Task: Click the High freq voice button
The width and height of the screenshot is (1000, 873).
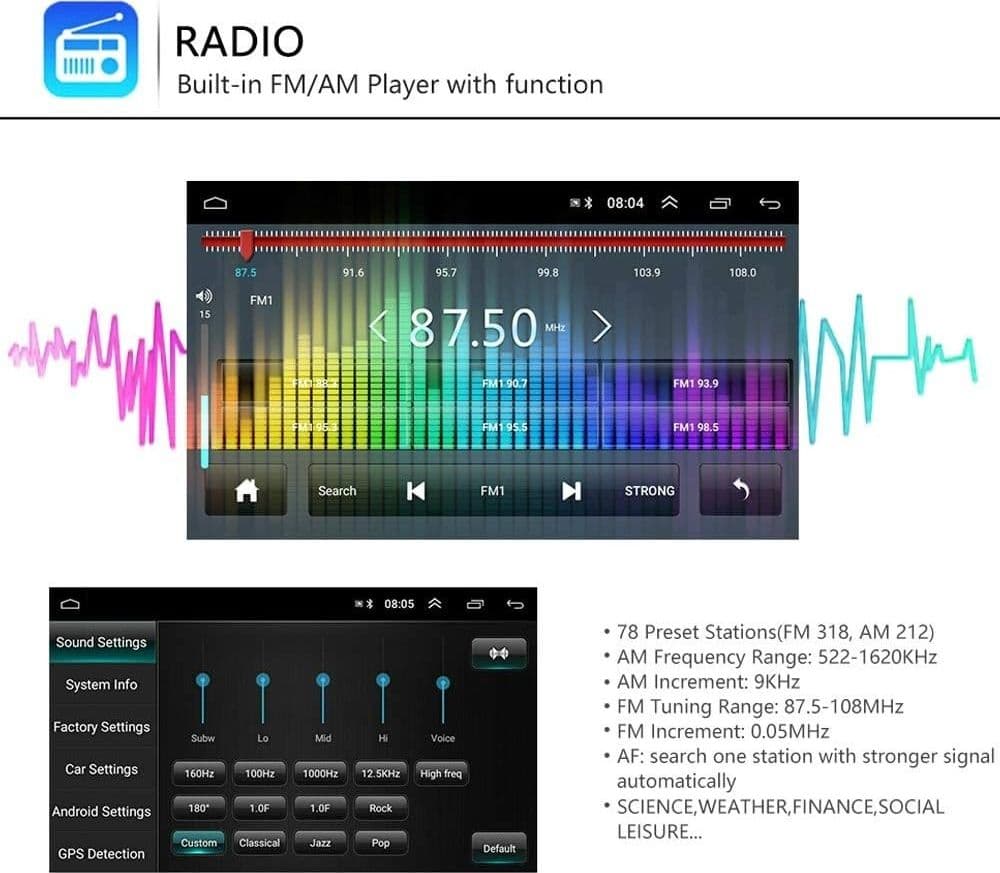Action: tap(441, 774)
